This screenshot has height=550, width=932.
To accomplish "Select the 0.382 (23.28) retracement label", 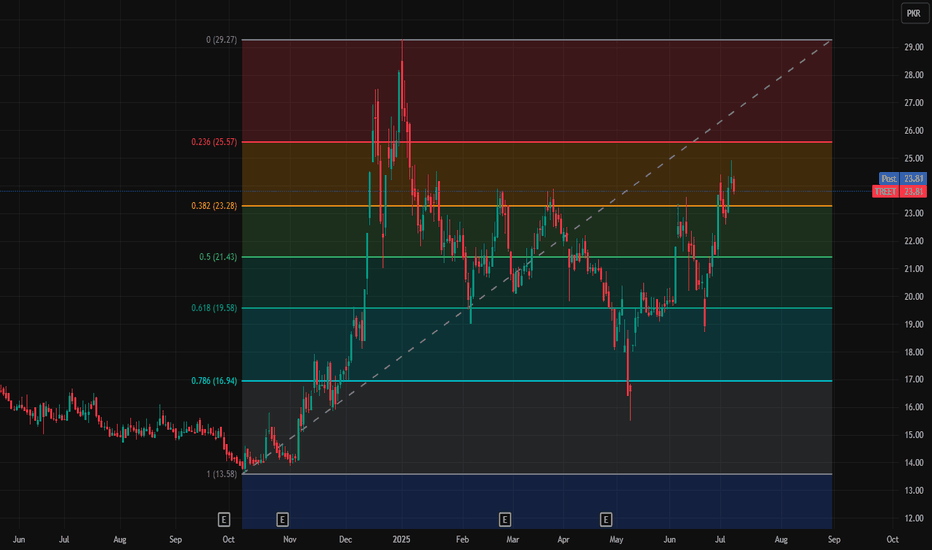I will (x=214, y=206).
